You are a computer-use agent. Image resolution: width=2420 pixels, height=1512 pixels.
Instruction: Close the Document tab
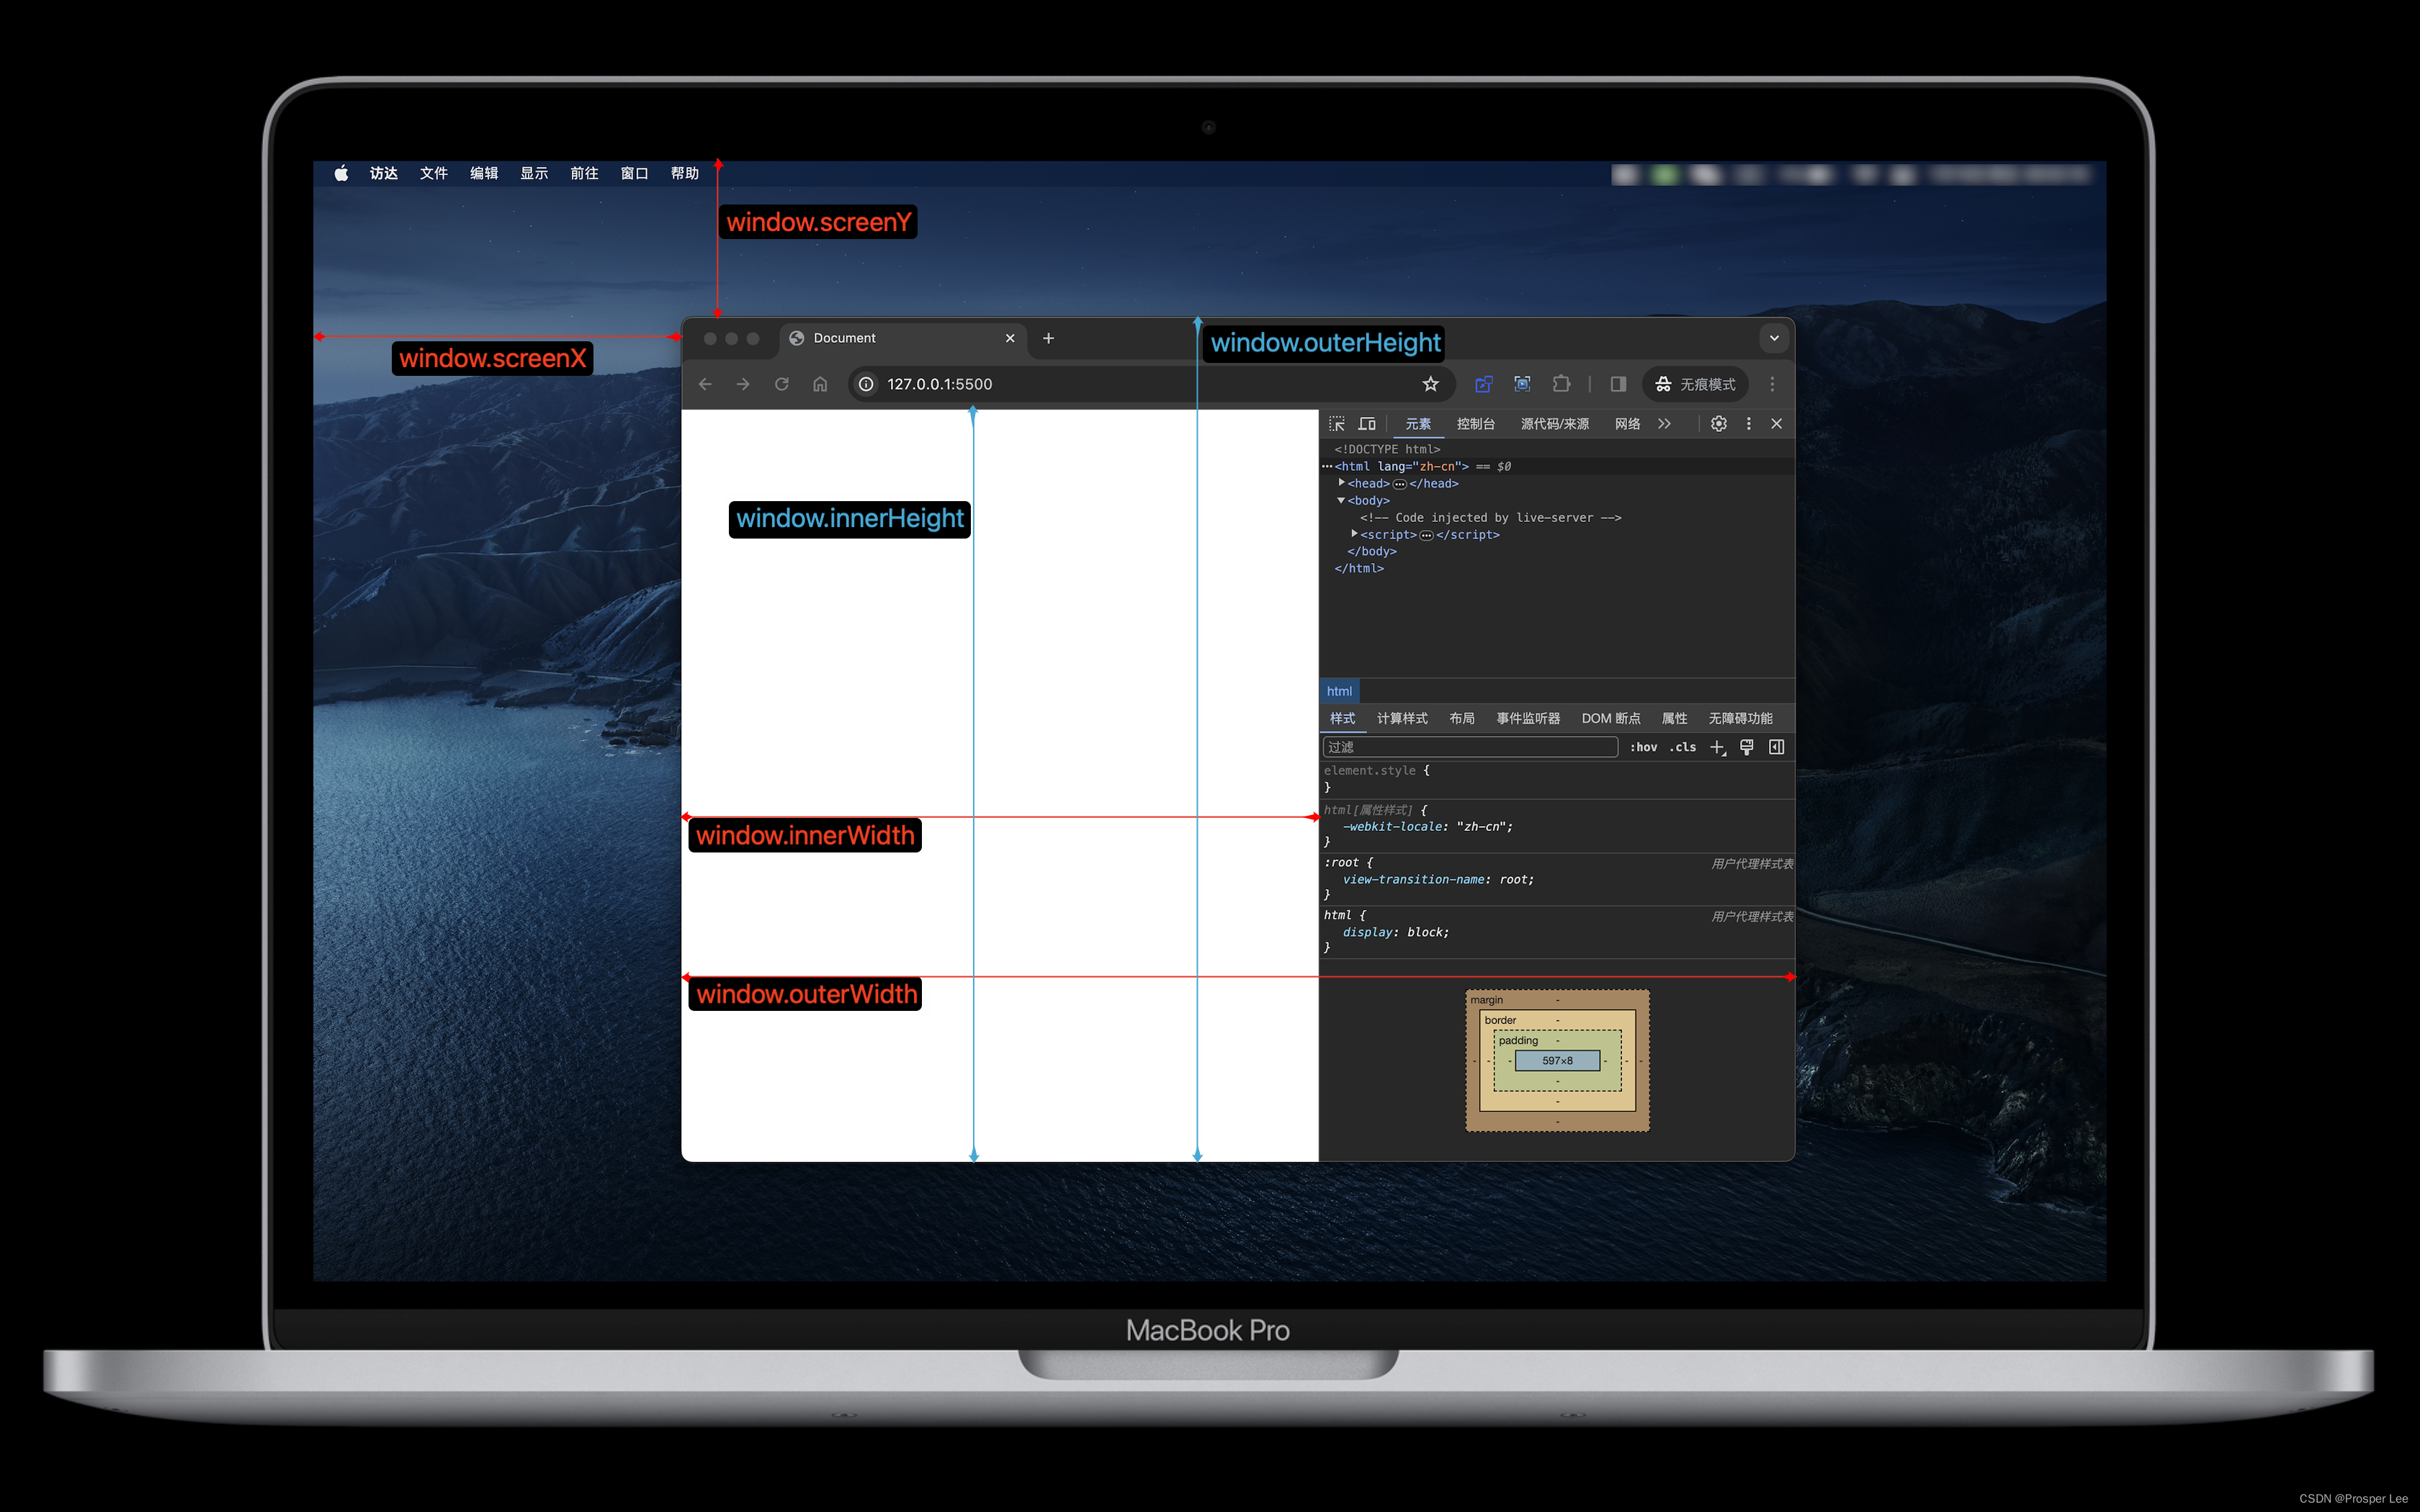[1010, 338]
